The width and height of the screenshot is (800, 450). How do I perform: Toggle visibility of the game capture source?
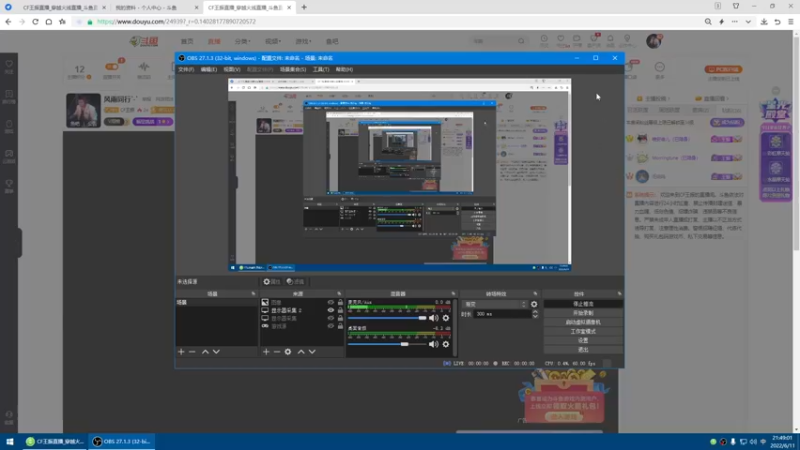tap(331, 326)
